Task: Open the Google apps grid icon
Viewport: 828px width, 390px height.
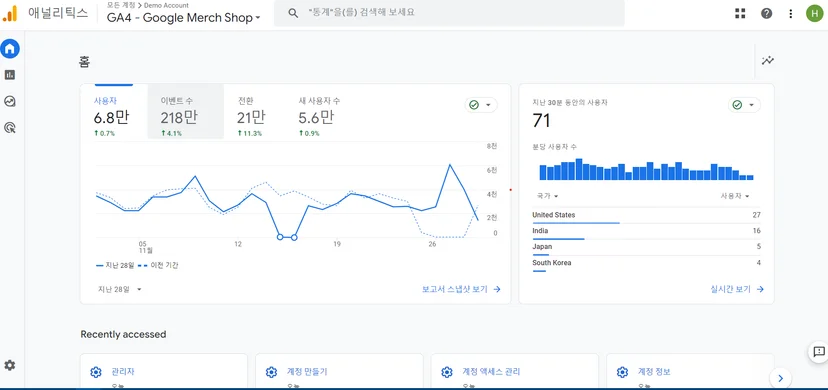Action: 740,14
